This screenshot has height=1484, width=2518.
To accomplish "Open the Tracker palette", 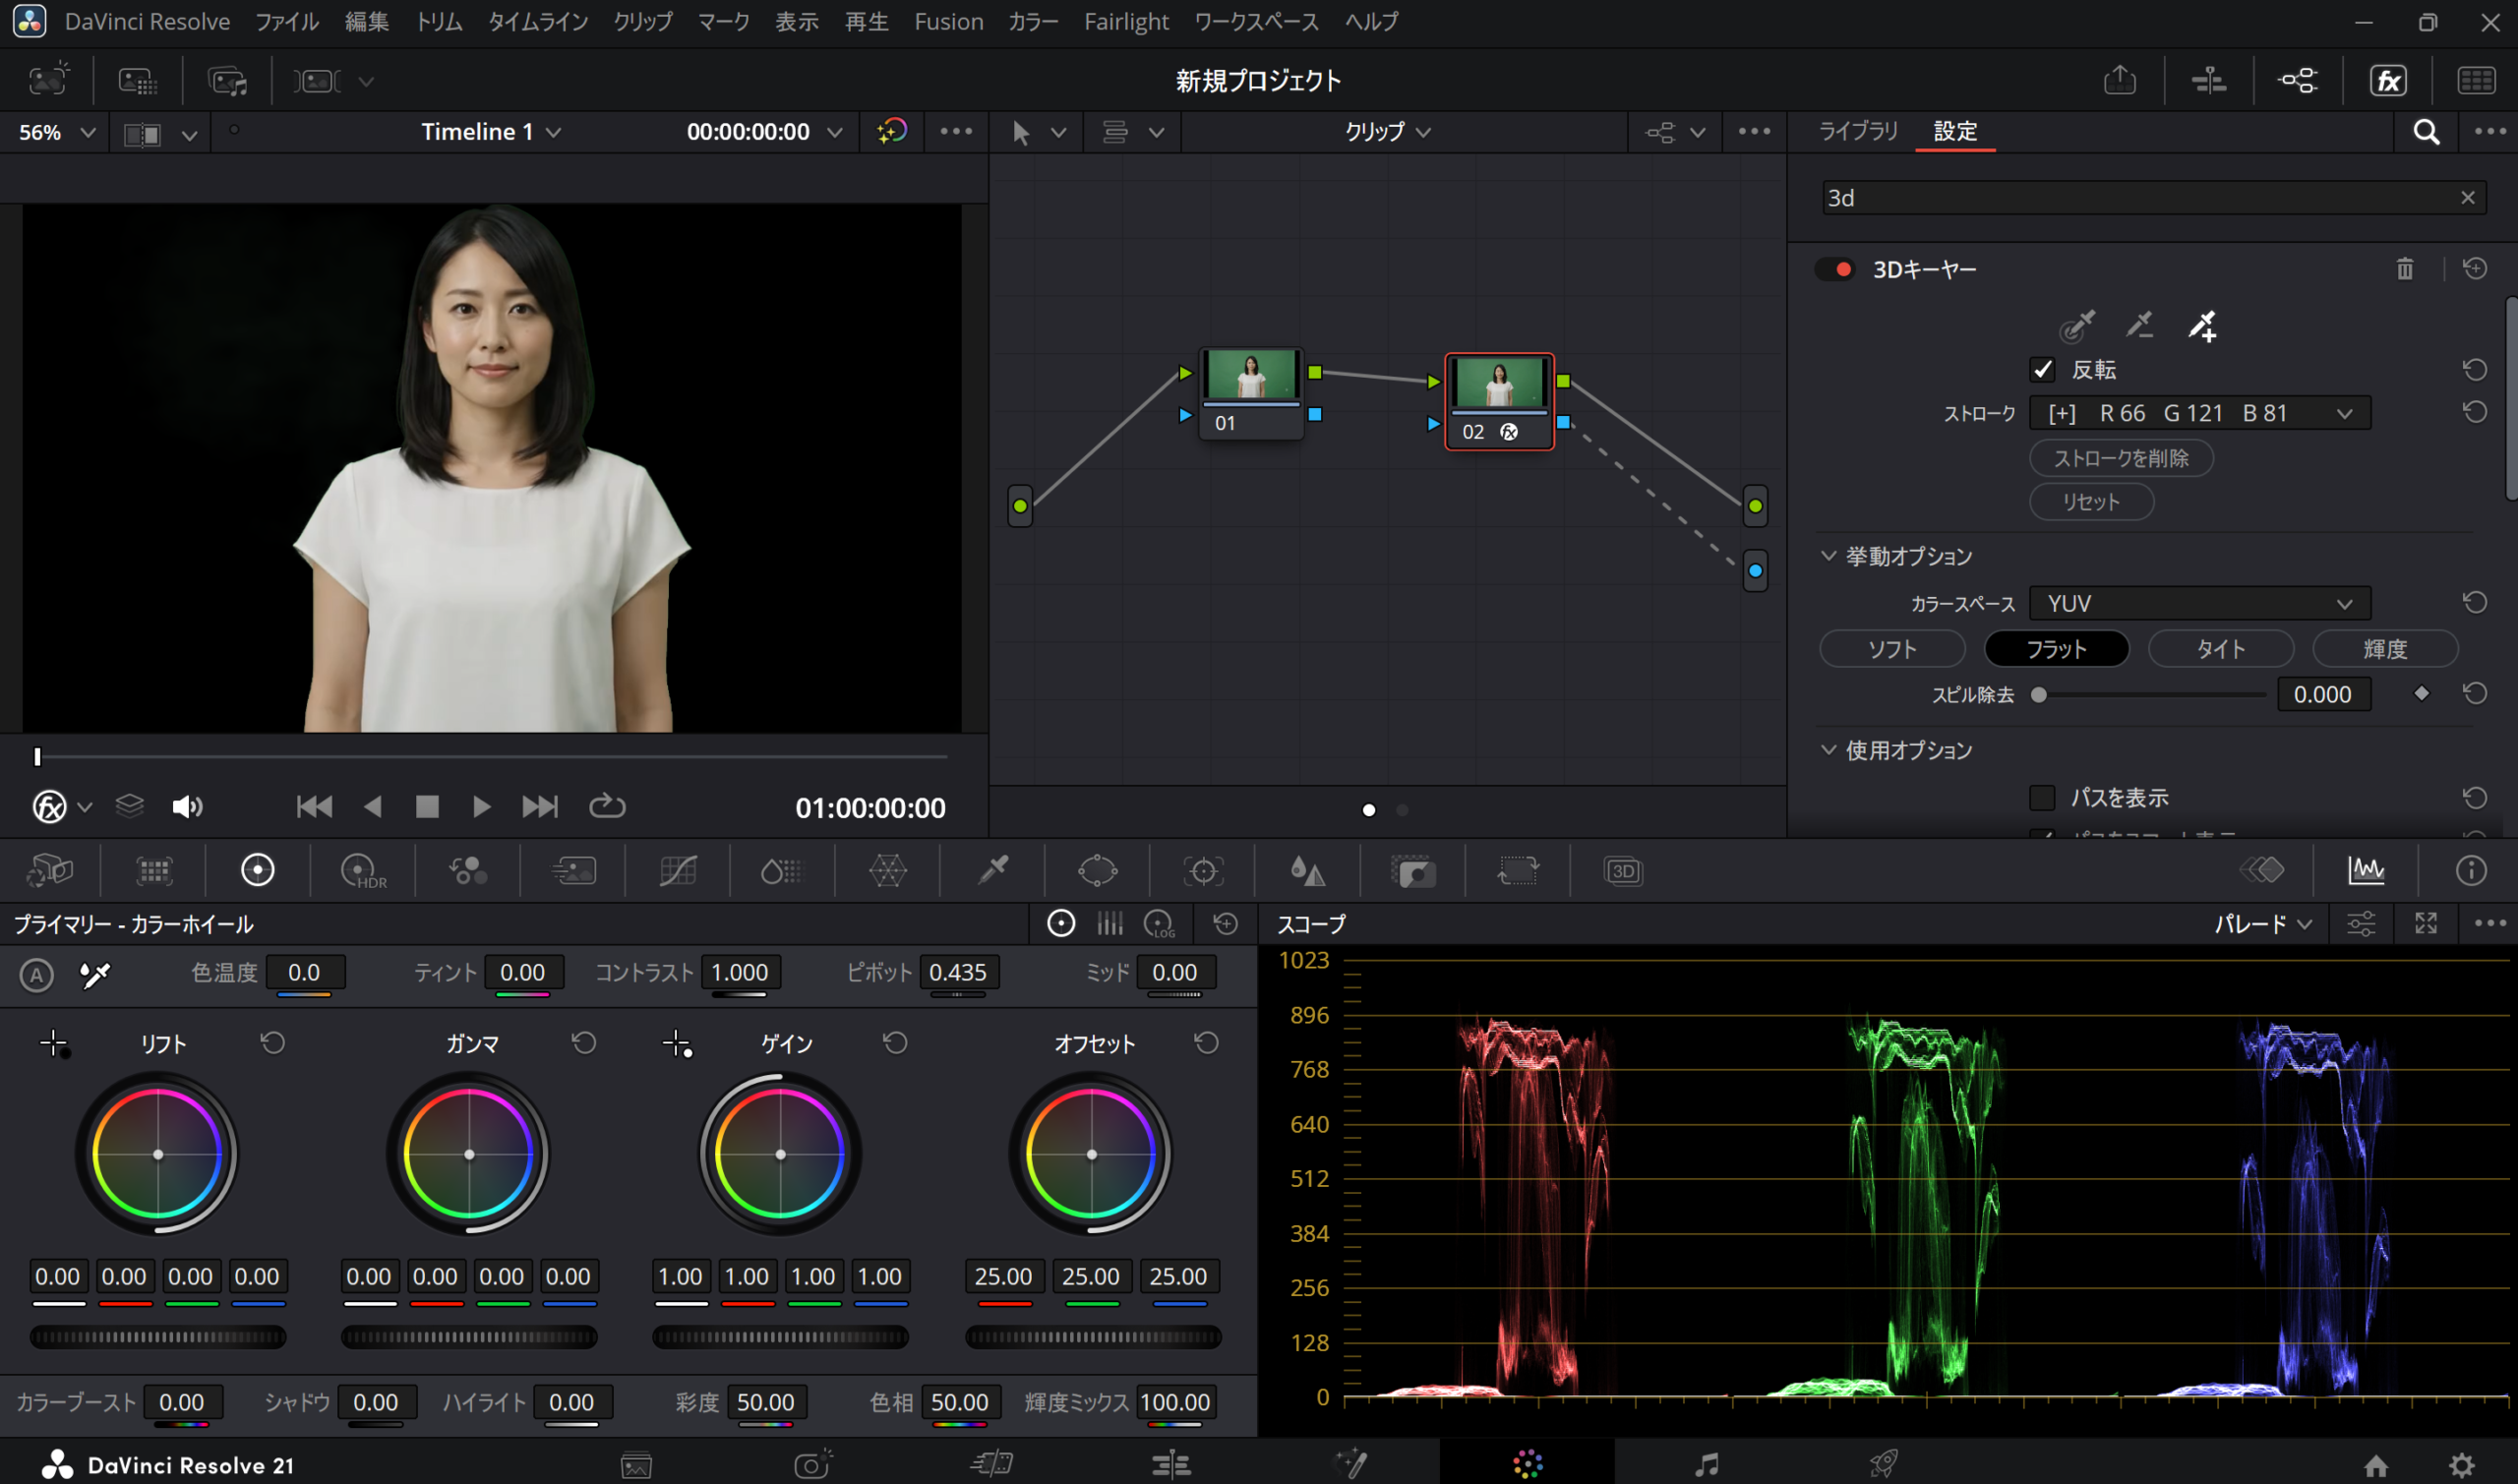I will [1203, 871].
